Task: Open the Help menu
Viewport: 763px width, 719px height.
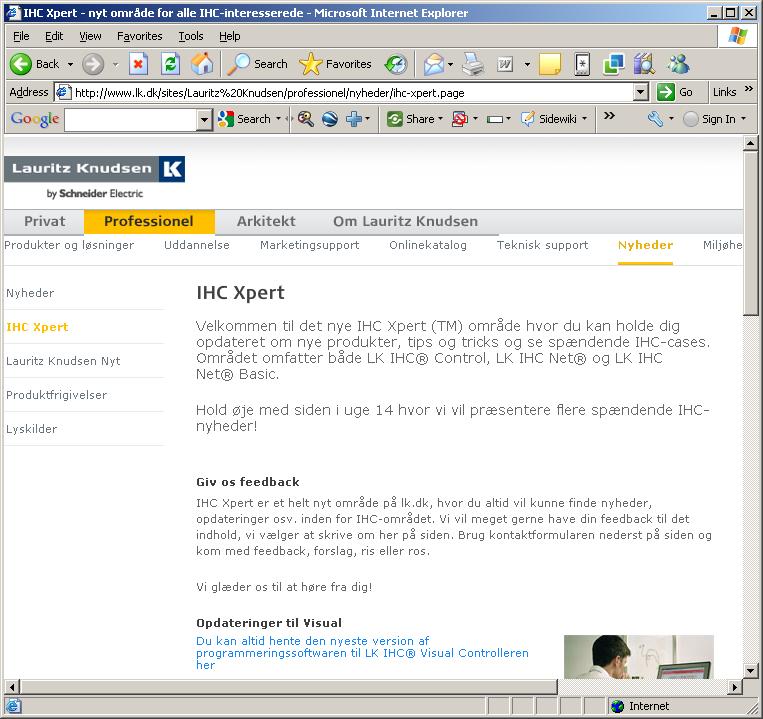Action: [x=230, y=36]
